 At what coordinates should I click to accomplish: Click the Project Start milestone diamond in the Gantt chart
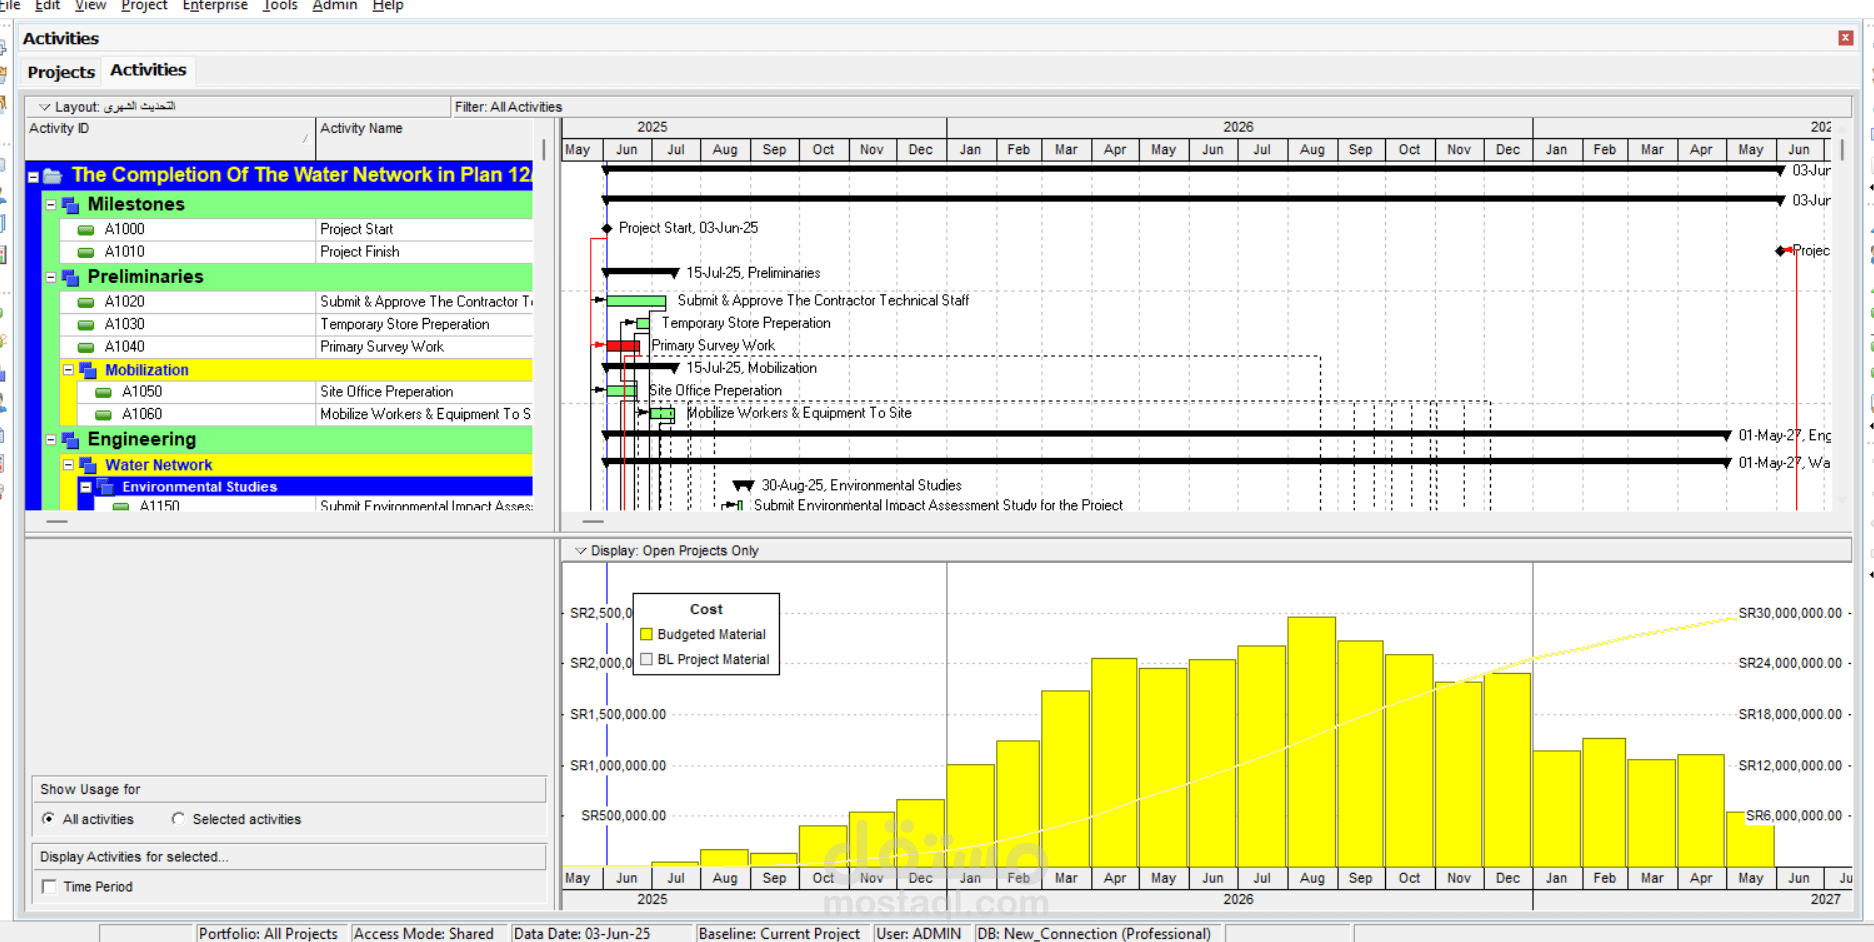[606, 228]
